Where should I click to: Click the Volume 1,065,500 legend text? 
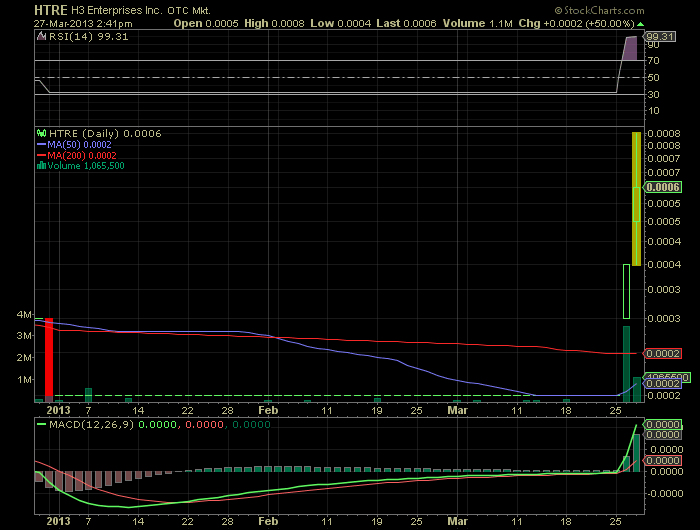tap(86, 166)
